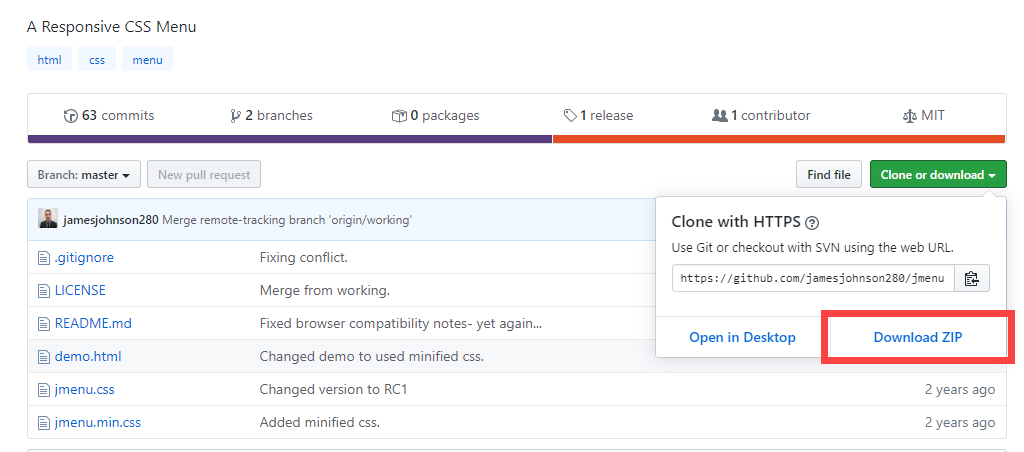Open the .gitignore file
This screenshot has width=1024, height=452.
84,257
